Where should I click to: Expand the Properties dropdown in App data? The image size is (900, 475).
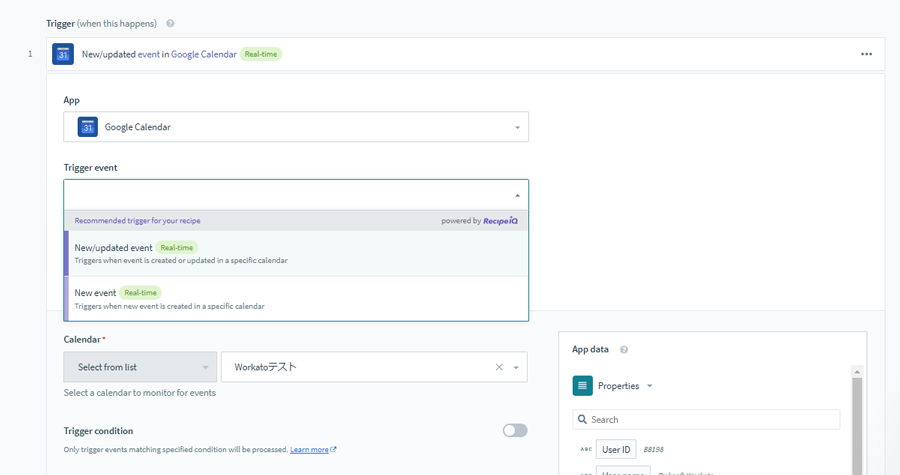tap(650, 386)
